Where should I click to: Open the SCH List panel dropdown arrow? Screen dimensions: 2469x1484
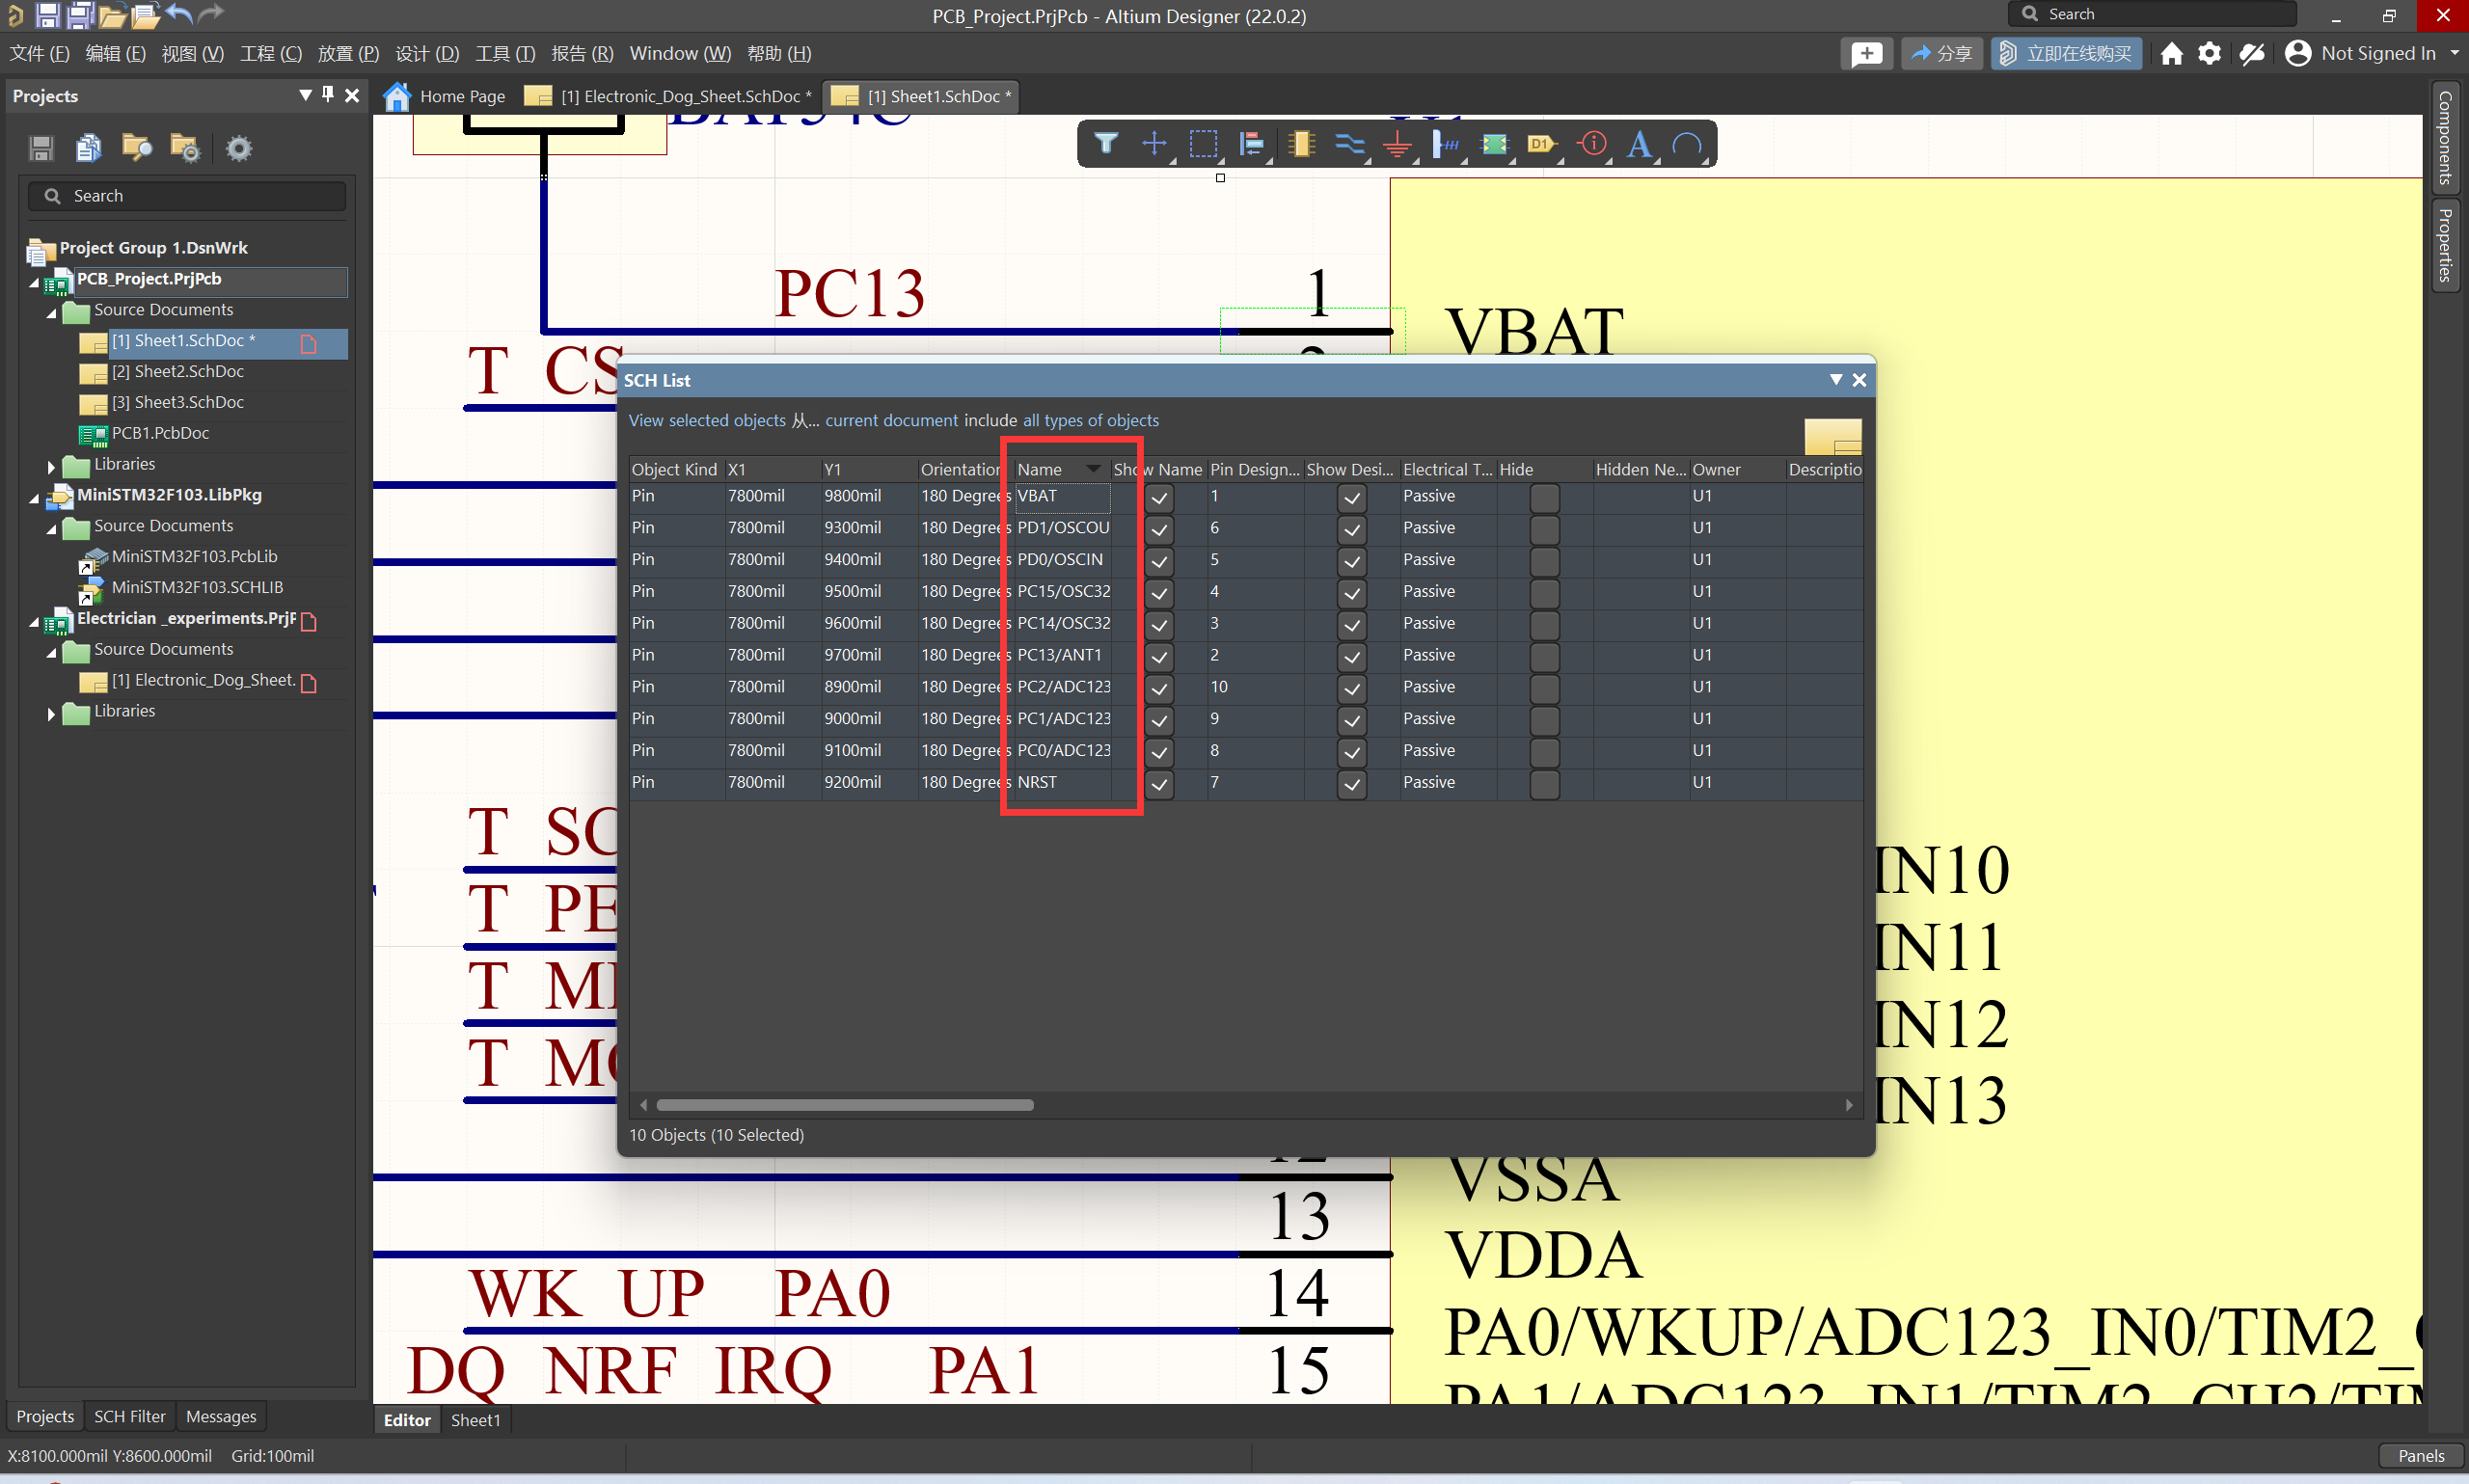click(x=1835, y=380)
